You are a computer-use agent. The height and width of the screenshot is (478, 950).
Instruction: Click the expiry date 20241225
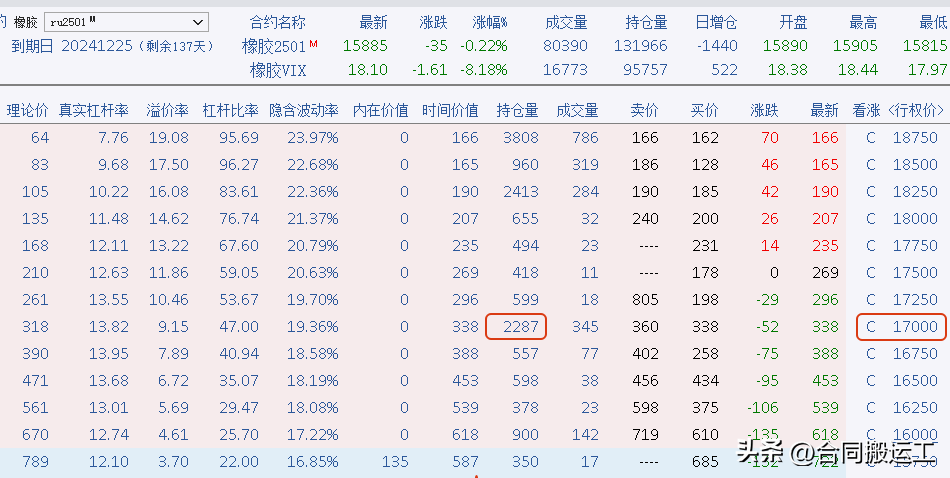(x=97, y=45)
